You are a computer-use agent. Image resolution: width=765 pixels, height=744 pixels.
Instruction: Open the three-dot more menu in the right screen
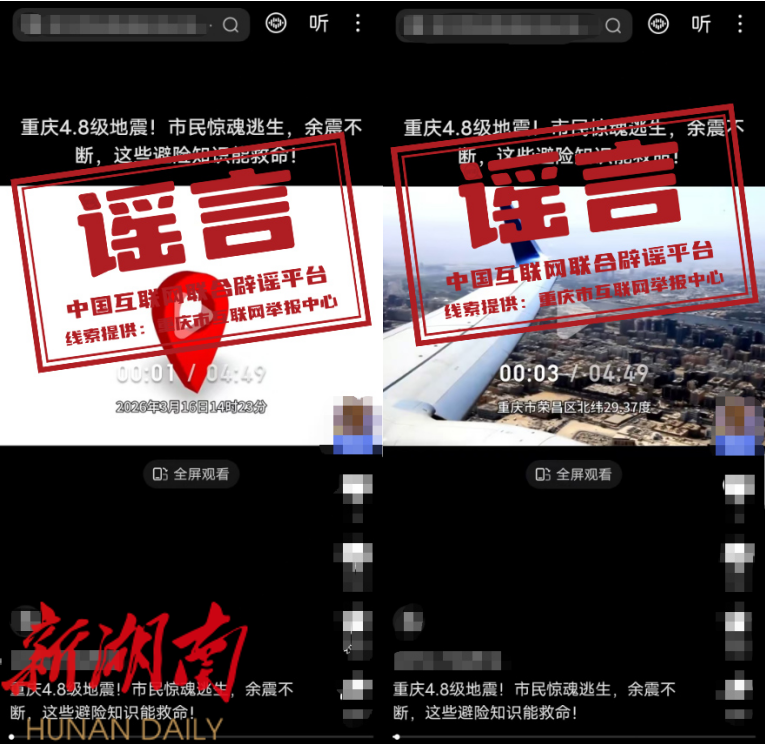point(742,24)
